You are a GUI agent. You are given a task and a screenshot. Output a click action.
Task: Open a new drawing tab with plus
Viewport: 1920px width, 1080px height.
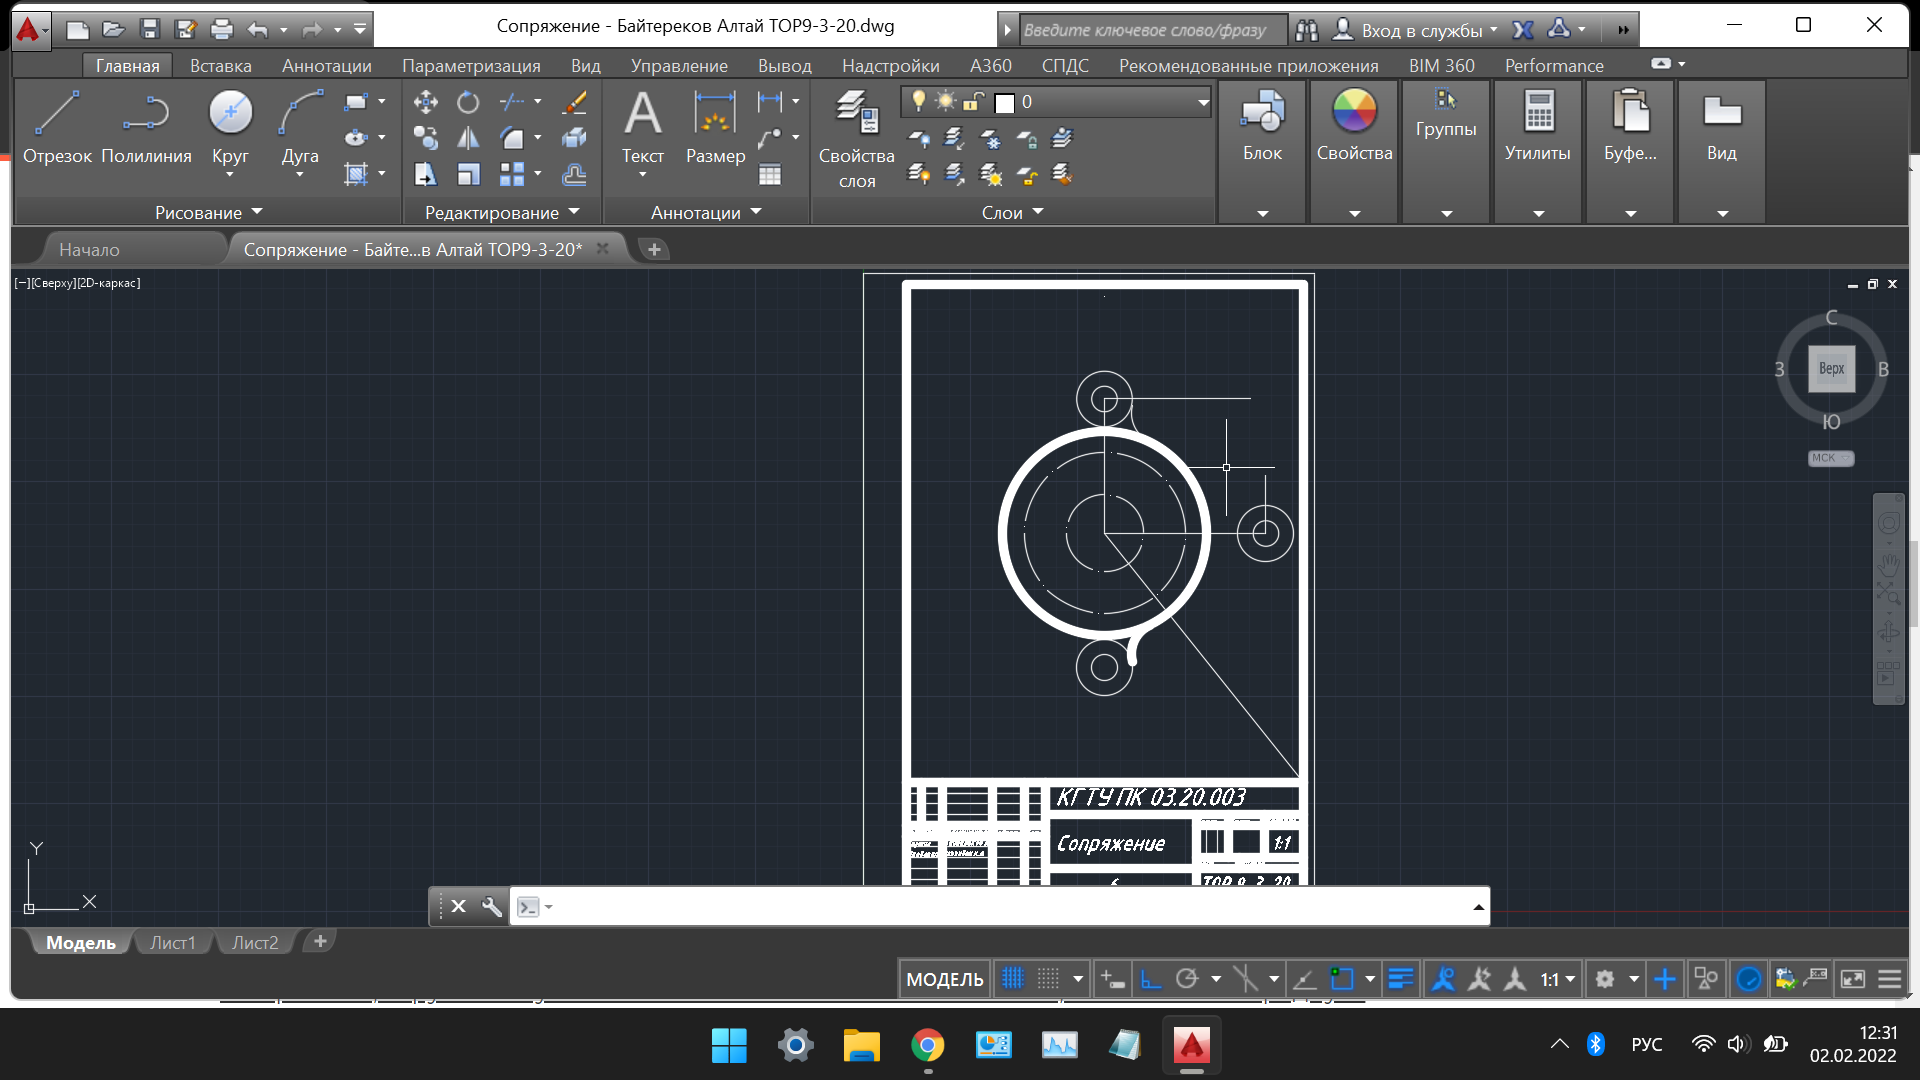click(654, 249)
